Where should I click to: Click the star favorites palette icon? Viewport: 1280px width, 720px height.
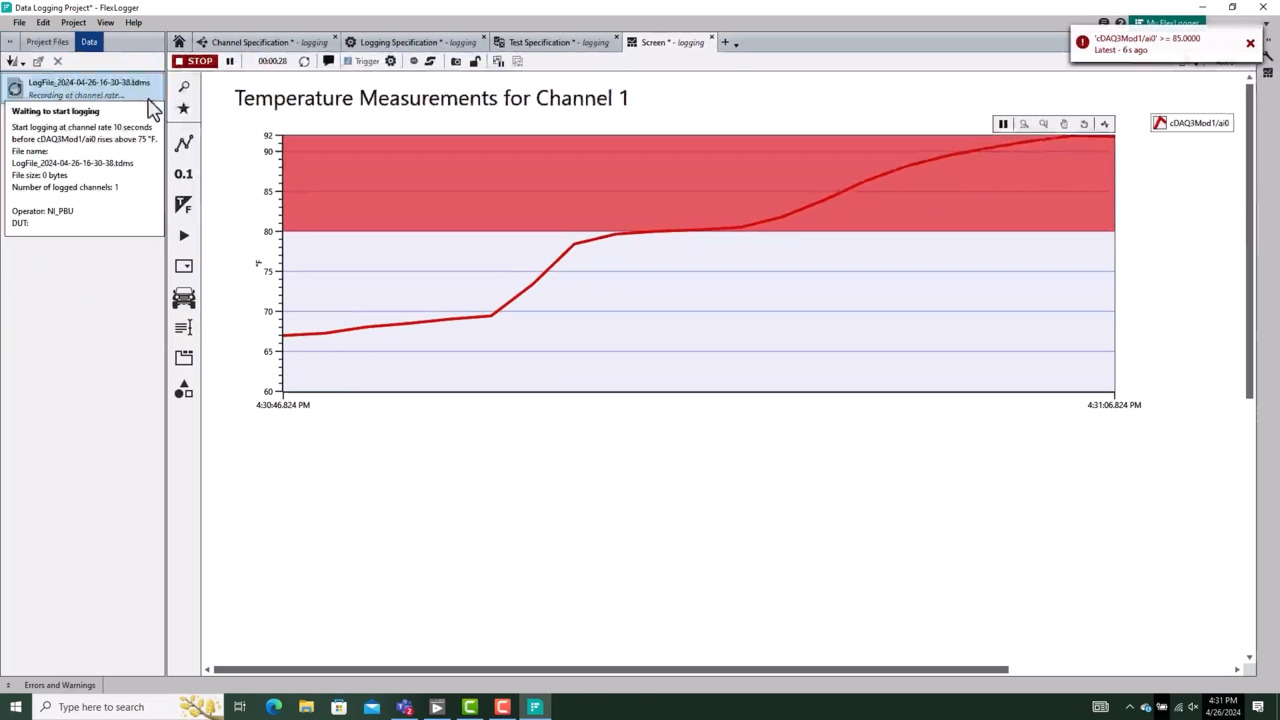(x=183, y=108)
